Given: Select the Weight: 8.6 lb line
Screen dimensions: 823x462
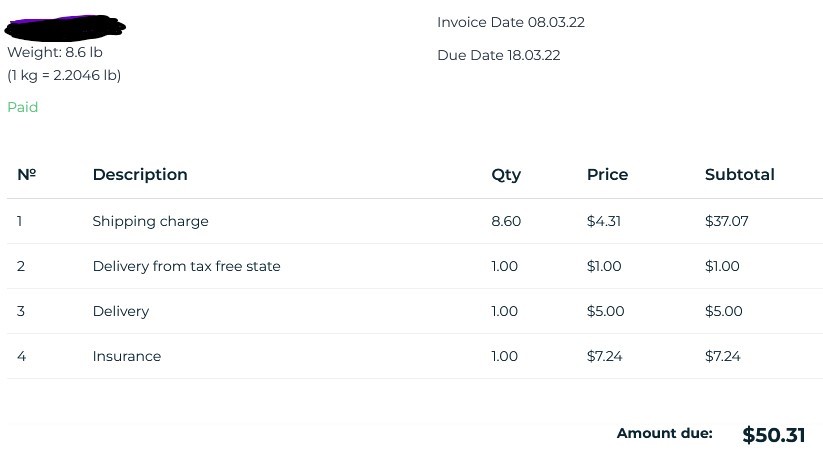Looking at the screenshot, I should coord(55,52).
